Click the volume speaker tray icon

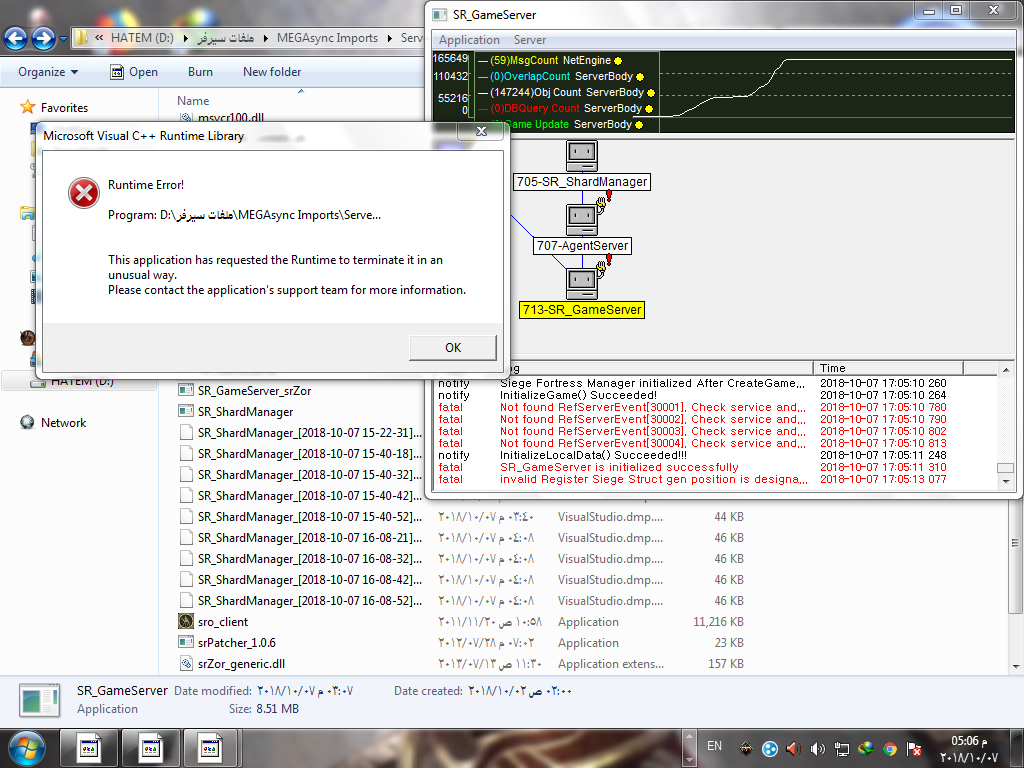coord(817,749)
